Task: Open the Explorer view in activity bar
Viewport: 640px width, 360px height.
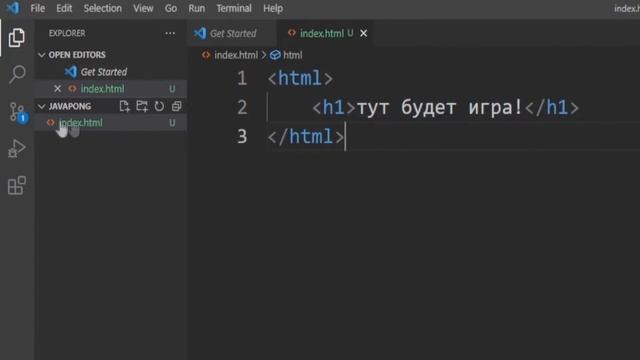Action: pyautogui.click(x=17, y=38)
